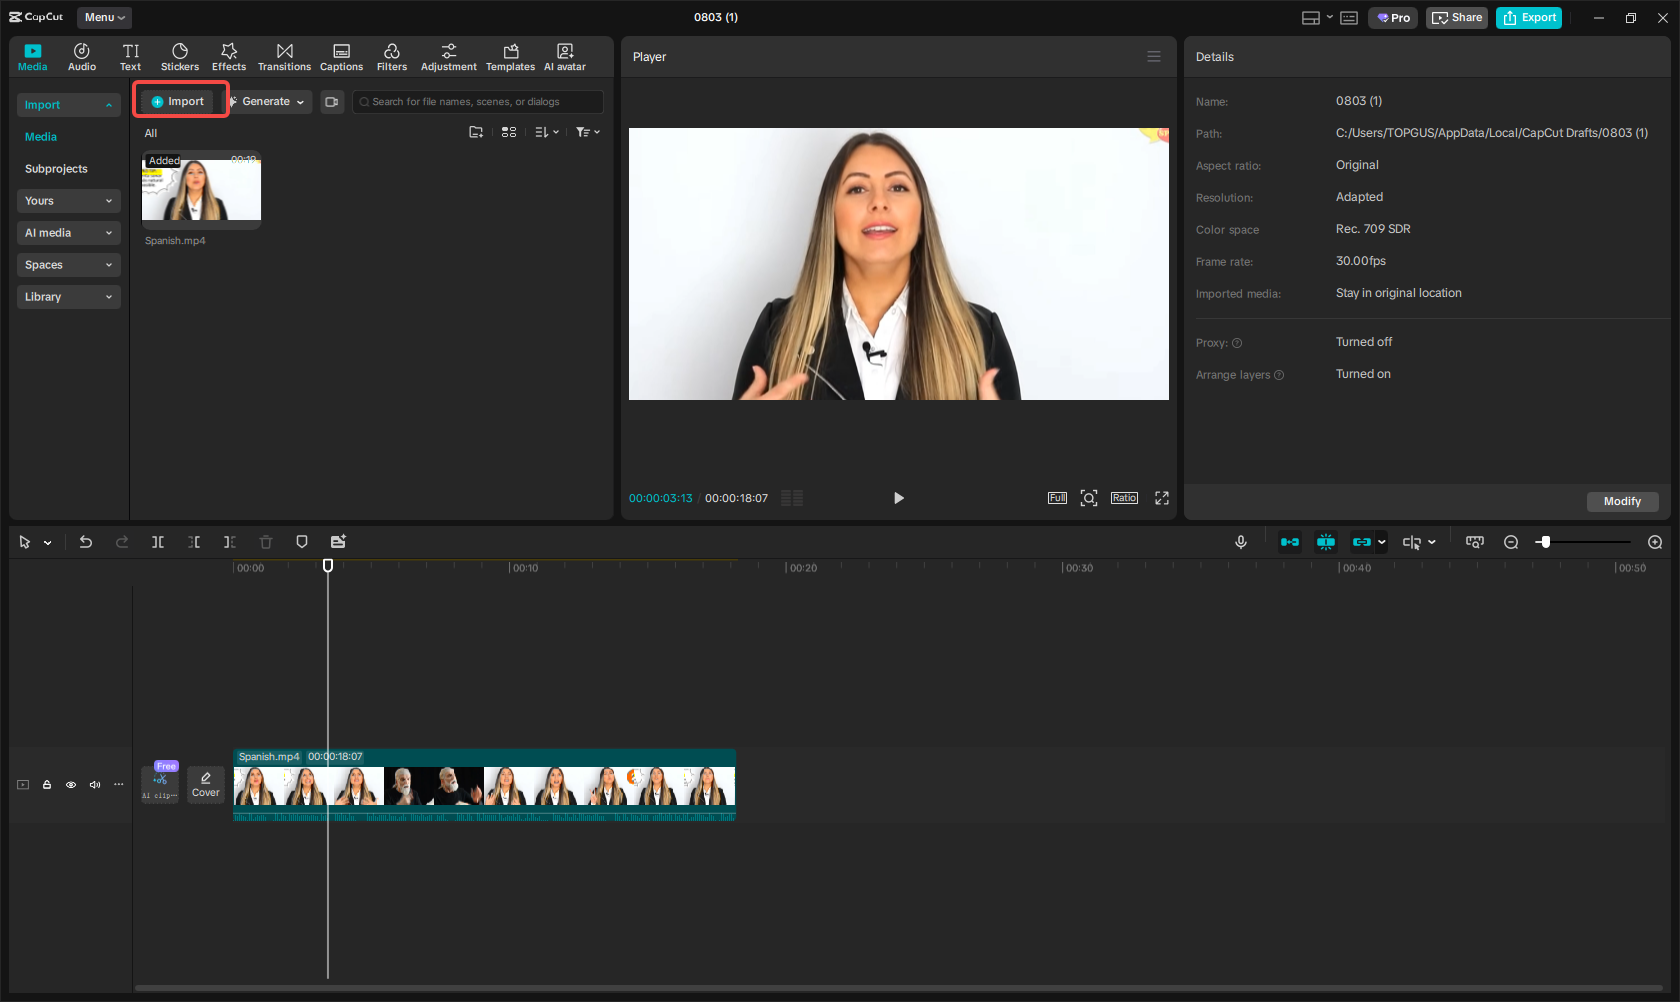The image size is (1680, 1002).
Task: Expand the Library section in the sidebar
Action: (x=68, y=296)
